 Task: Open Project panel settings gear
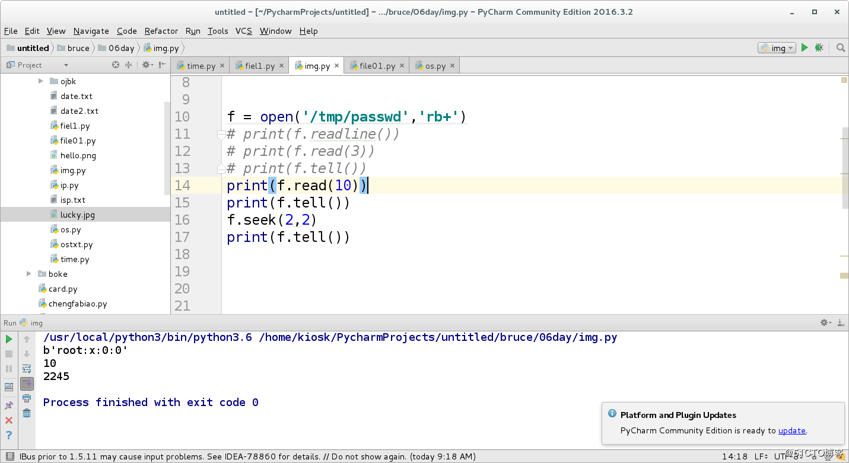pos(146,65)
